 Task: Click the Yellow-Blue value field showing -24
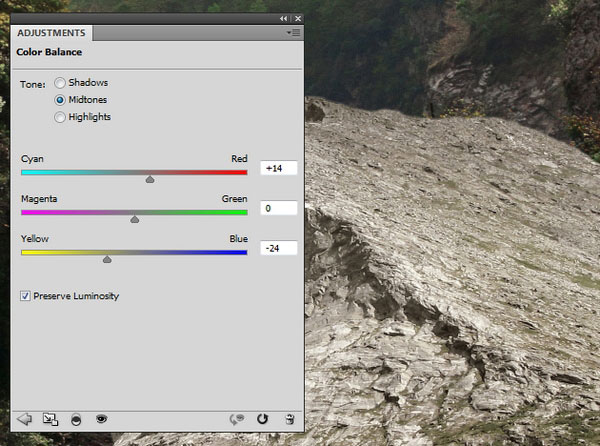pos(279,248)
